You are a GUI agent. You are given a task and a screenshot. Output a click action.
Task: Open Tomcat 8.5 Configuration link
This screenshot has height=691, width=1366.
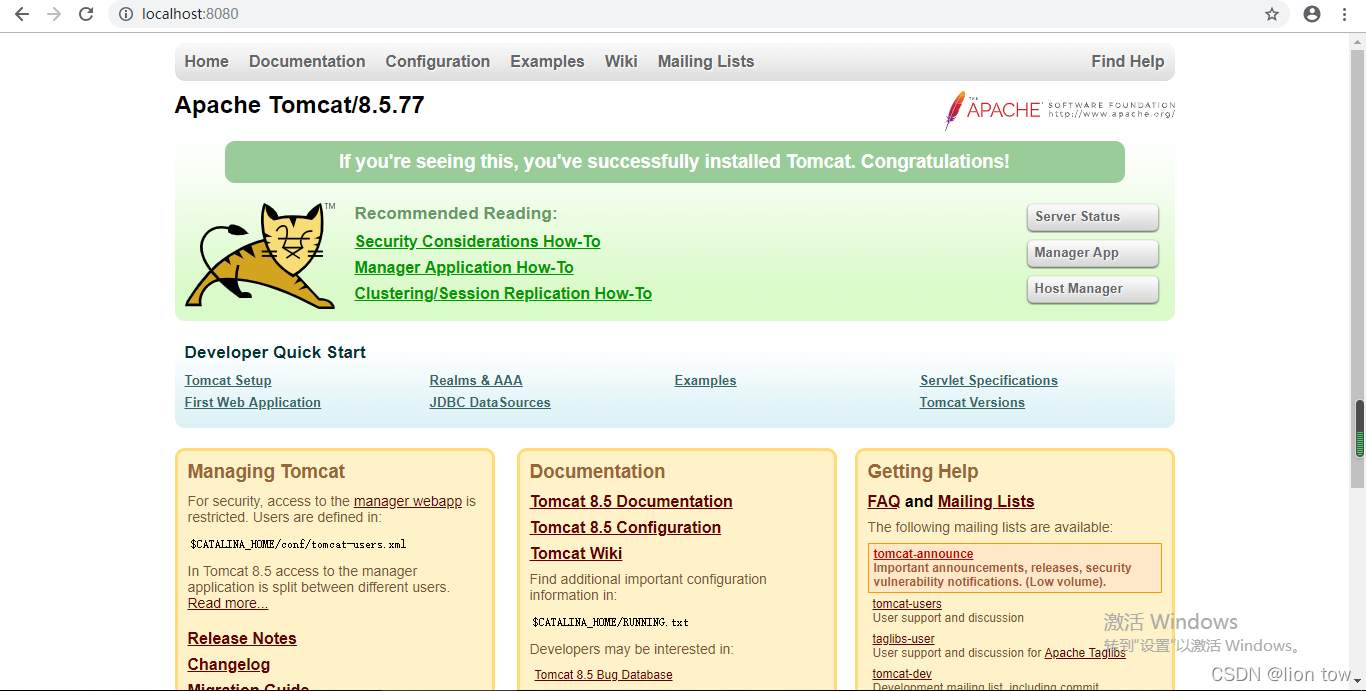point(625,527)
